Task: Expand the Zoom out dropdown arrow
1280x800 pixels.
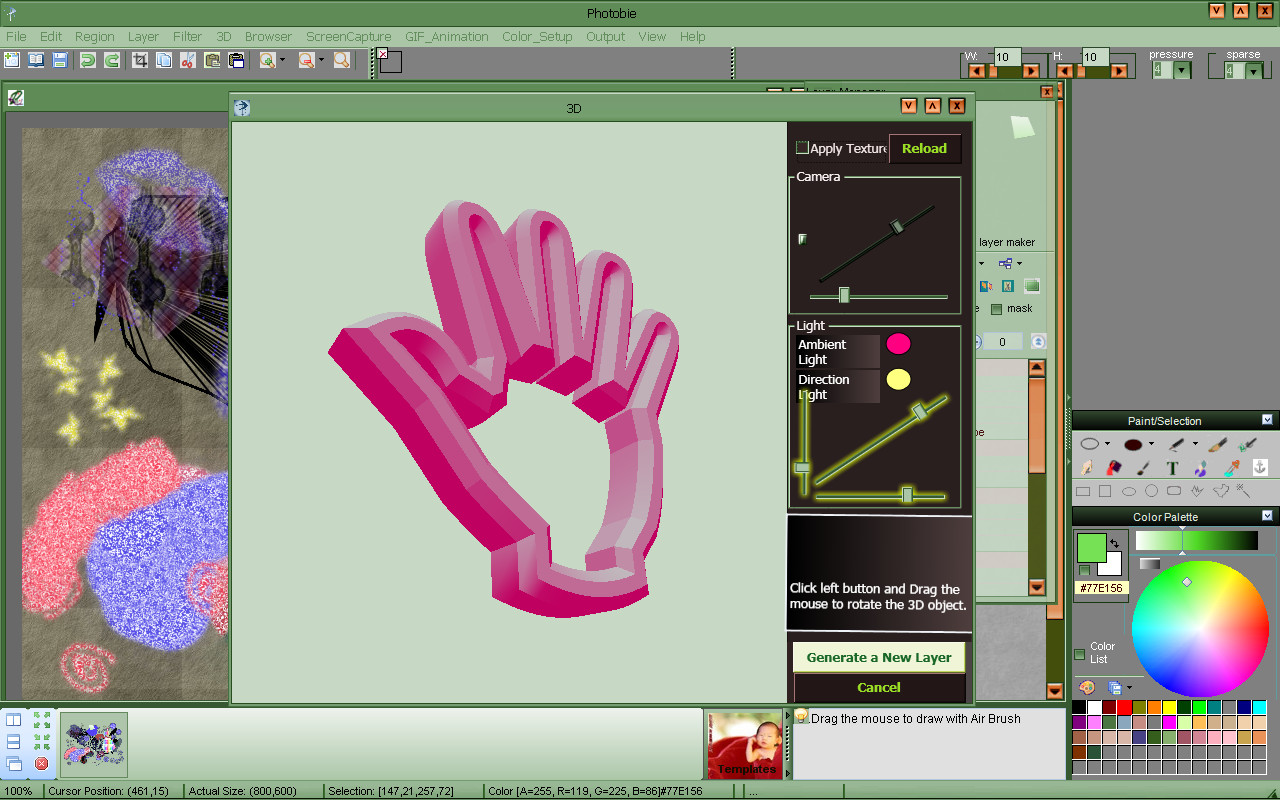Action: click(321, 60)
